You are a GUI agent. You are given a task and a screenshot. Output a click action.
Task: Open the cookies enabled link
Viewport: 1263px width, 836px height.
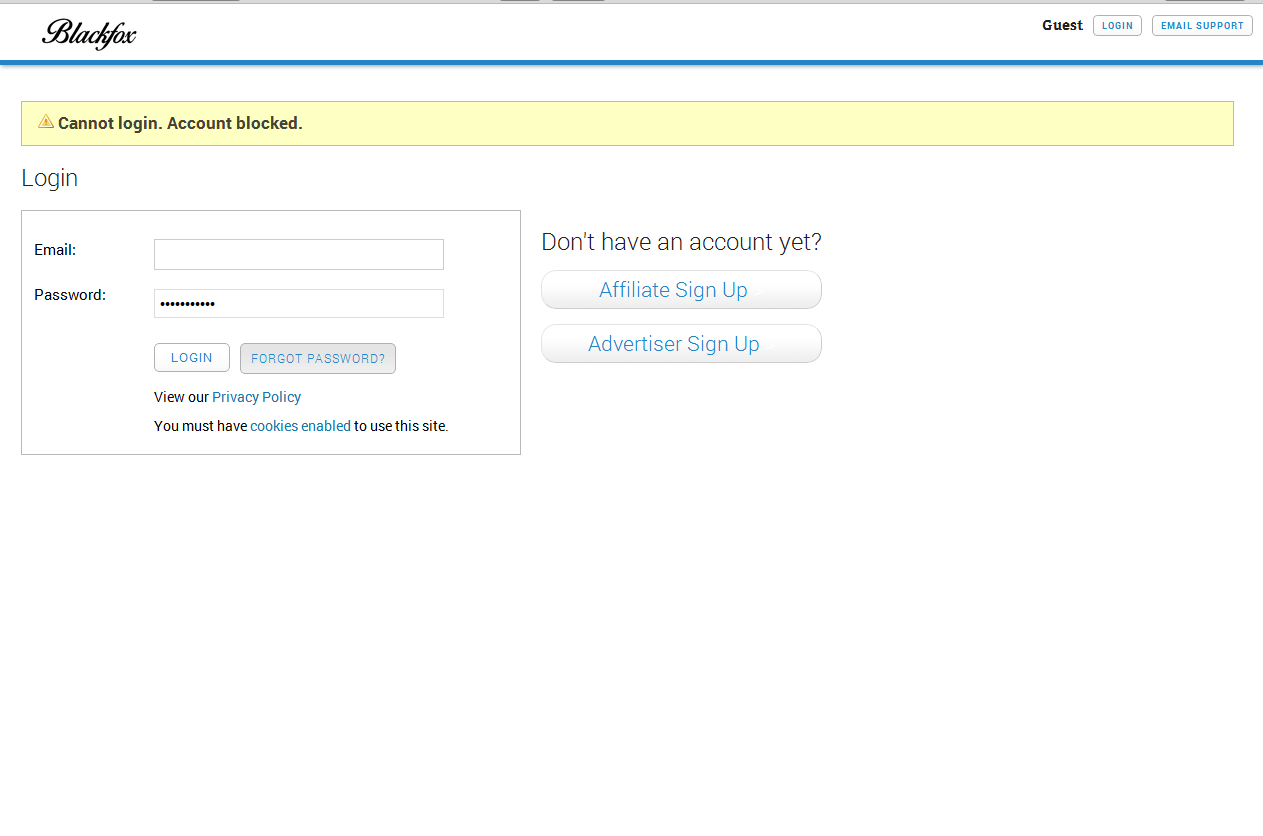tap(300, 426)
